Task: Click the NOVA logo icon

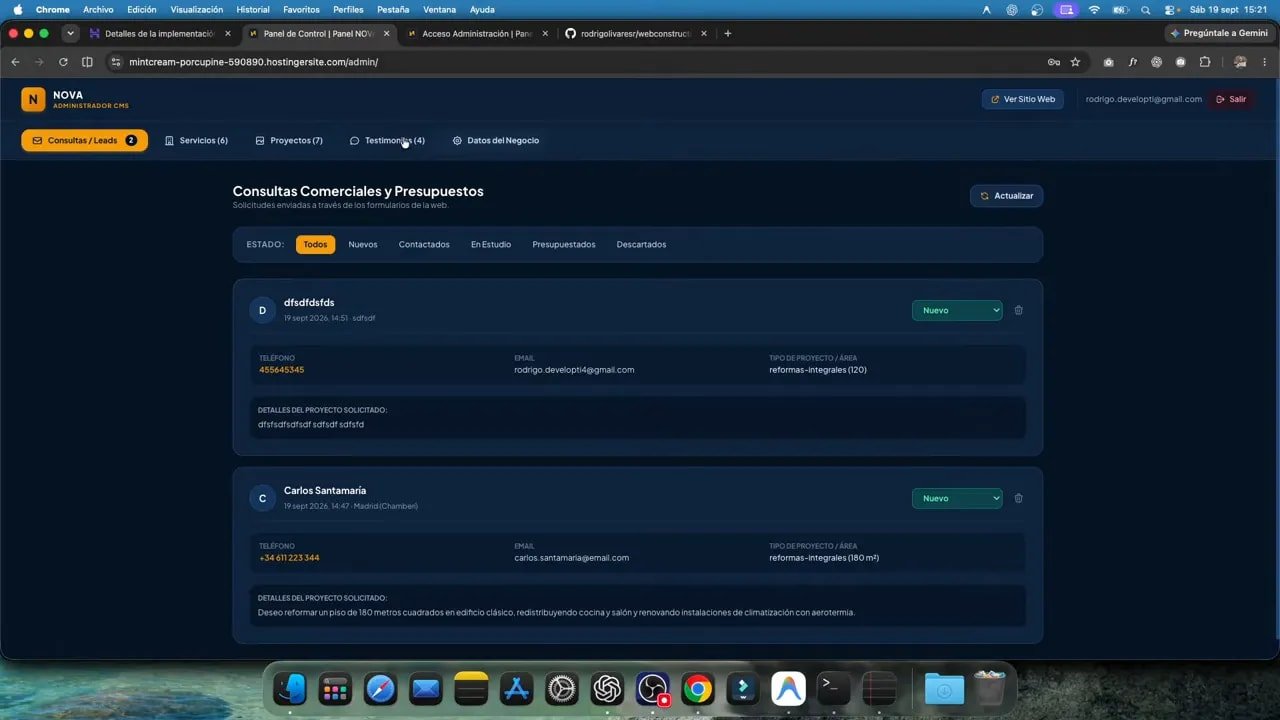Action: click(33, 99)
